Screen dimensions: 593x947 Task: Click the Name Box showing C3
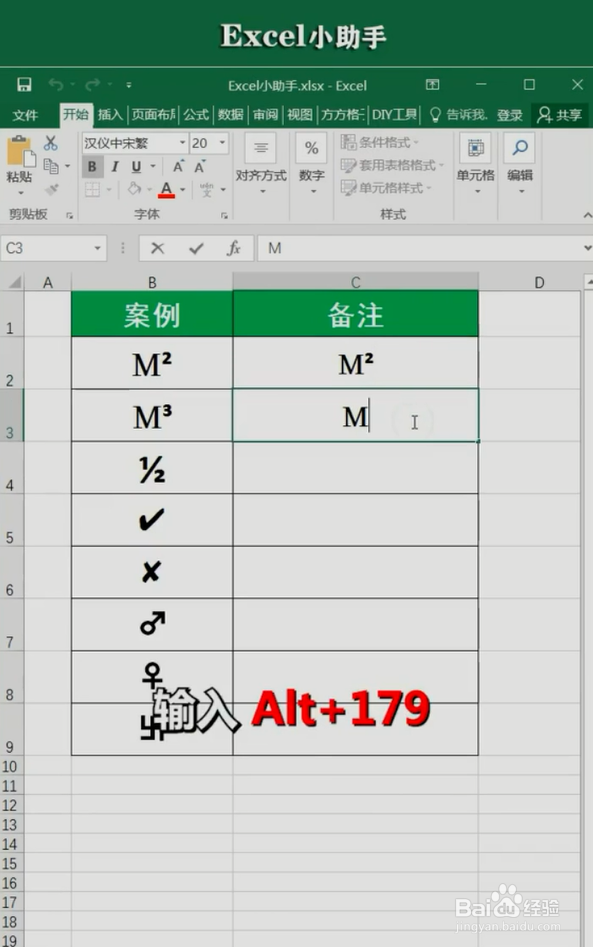click(54, 248)
